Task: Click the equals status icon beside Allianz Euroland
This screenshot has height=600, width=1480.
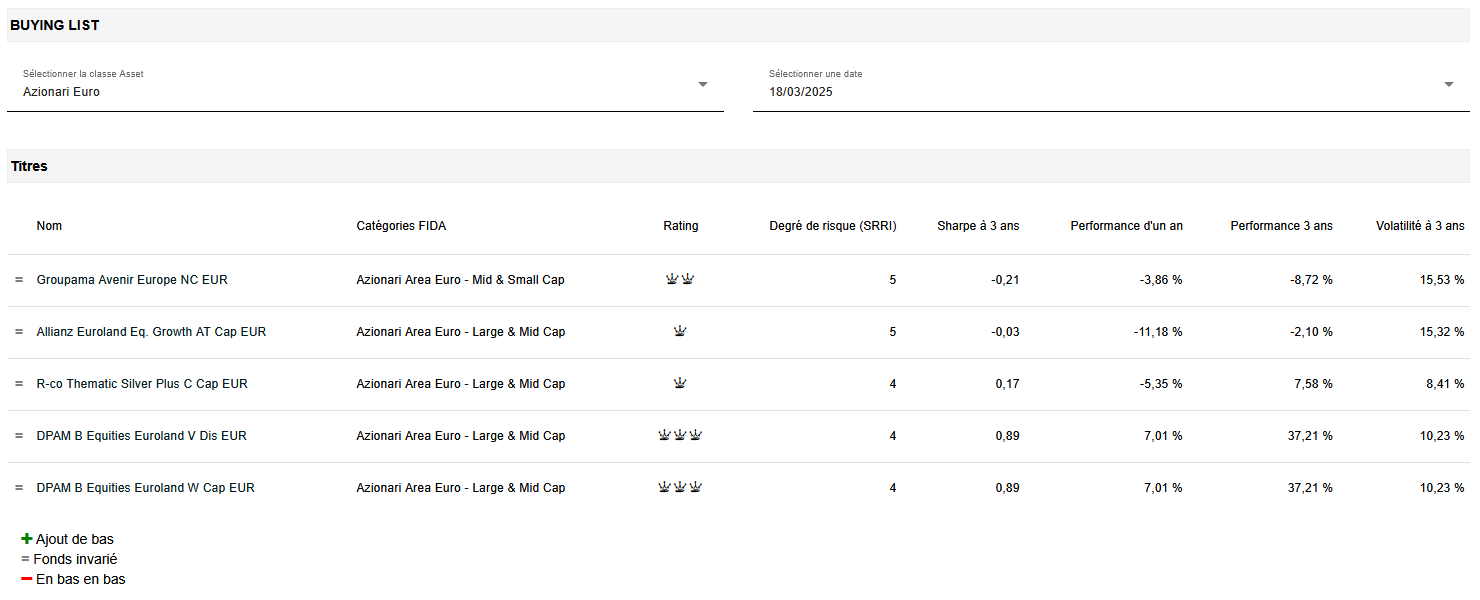Action: pos(18,332)
